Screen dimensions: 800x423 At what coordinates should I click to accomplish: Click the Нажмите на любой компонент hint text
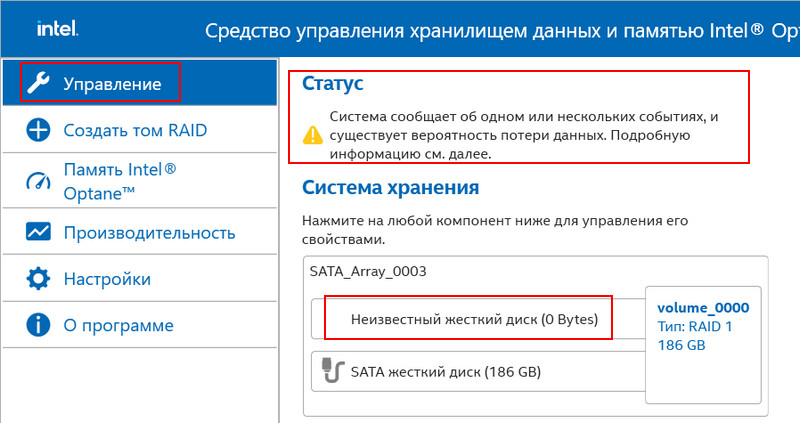pyautogui.click(x=495, y=230)
